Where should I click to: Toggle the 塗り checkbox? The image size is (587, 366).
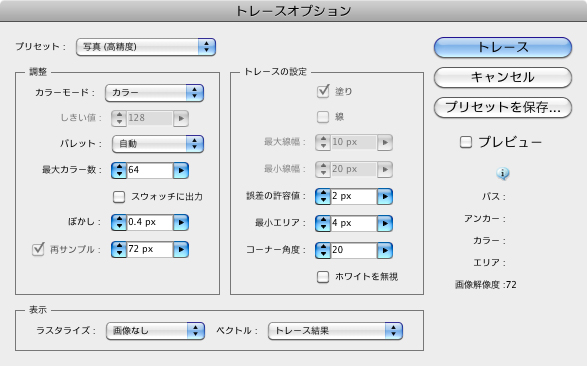[x=323, y=91]
